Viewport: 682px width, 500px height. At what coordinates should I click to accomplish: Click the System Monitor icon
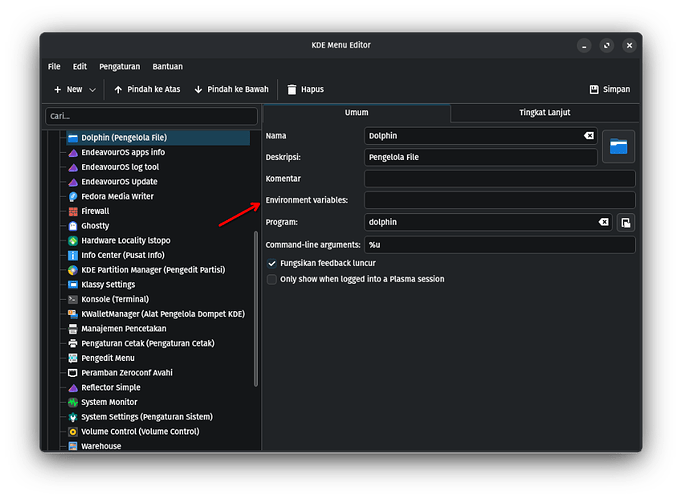73,403
